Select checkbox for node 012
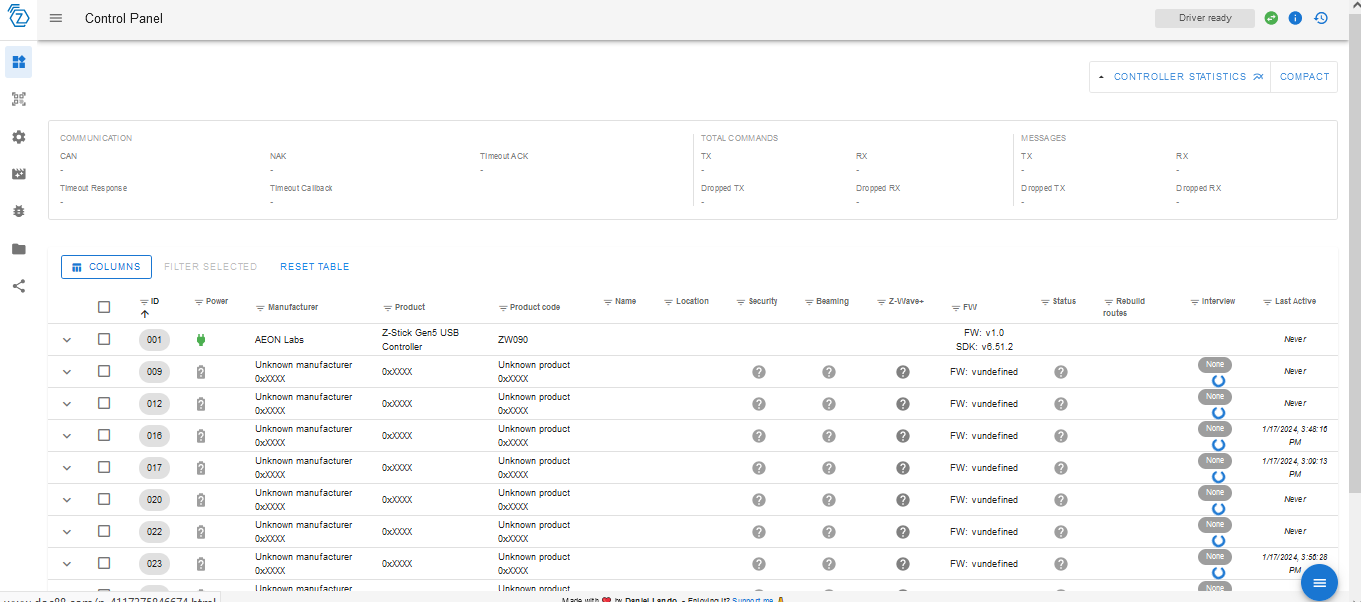 [x=104, y=404]
